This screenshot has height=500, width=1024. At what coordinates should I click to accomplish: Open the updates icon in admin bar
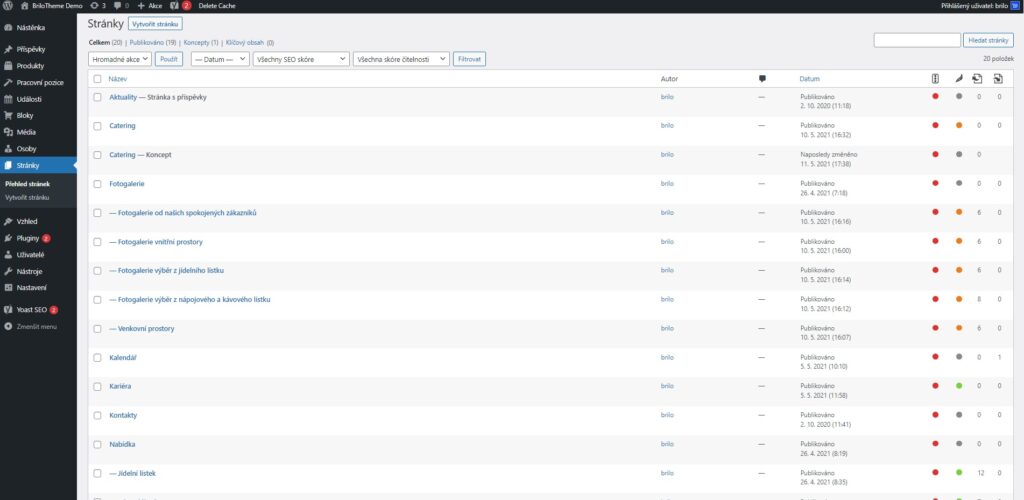(97, 6)
